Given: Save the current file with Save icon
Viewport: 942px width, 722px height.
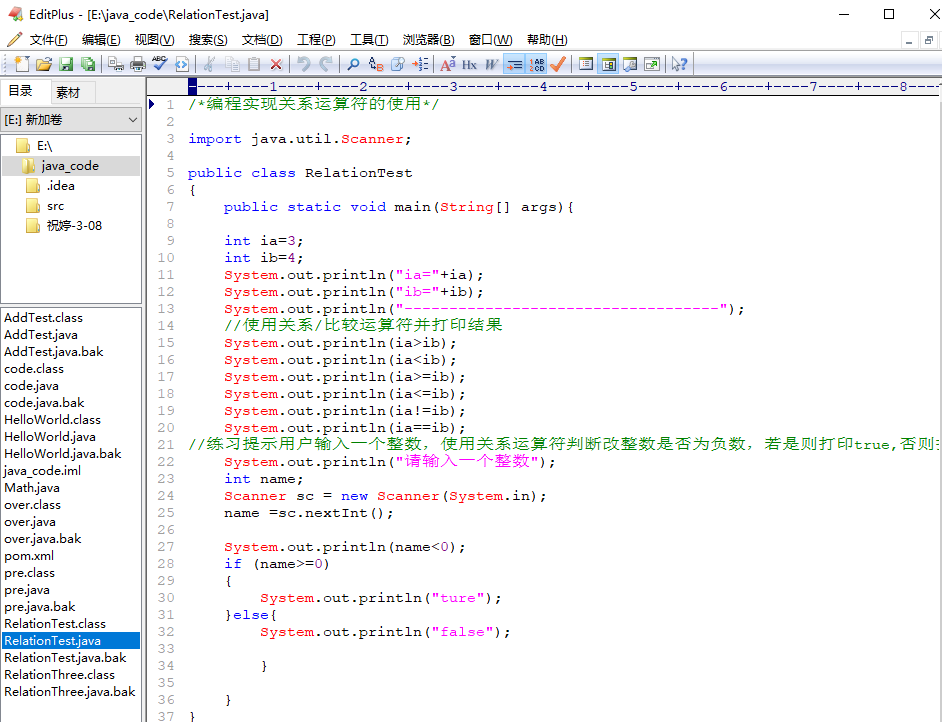Looking at the screenshot, I should pos(66,64).
